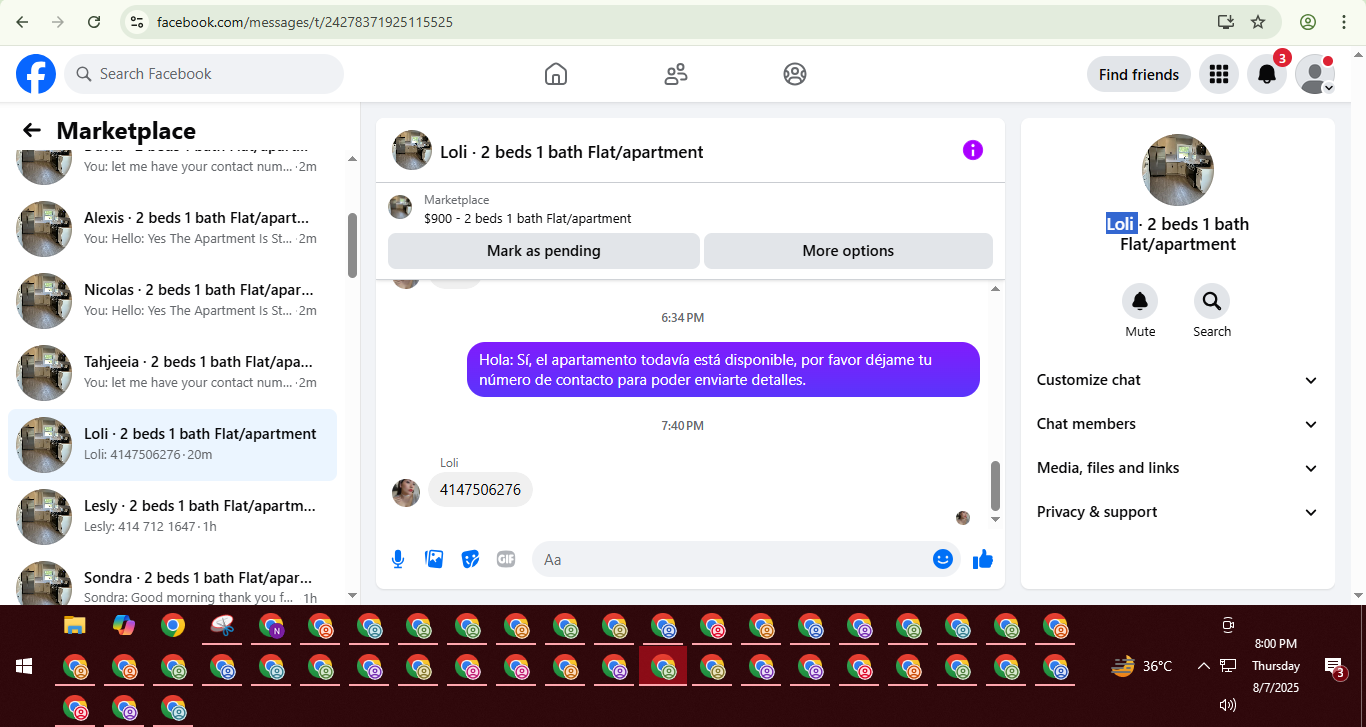Send a voice clip with microphone icon
Viewport: 1366px width, 727px height.
(398, 559)
